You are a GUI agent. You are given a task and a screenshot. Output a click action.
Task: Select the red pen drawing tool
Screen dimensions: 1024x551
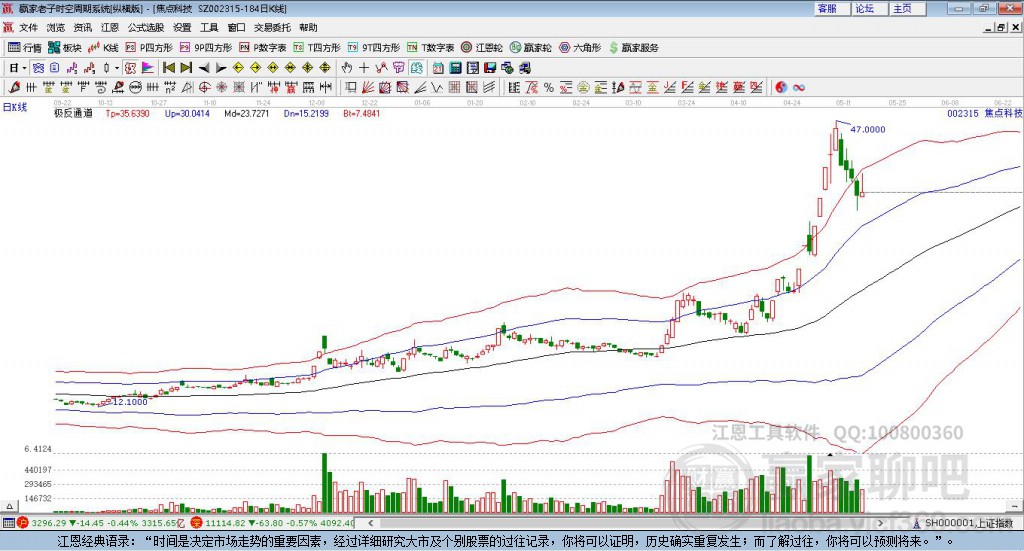click(14, 87)
